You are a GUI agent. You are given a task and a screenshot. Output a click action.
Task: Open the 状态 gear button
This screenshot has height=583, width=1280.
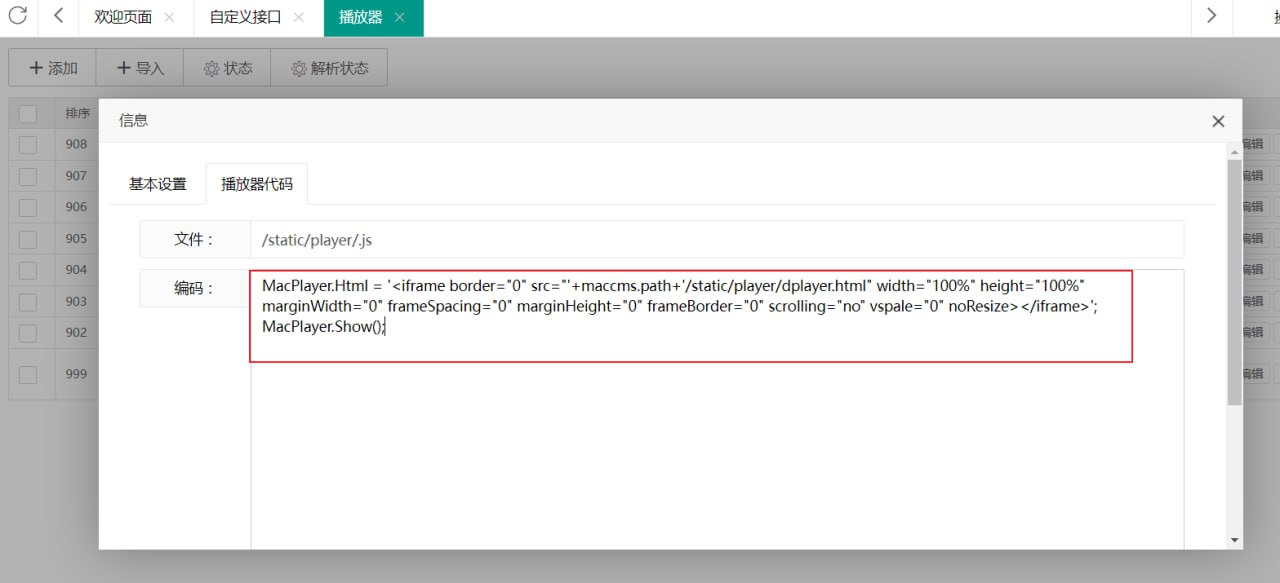tap(227, 68)
